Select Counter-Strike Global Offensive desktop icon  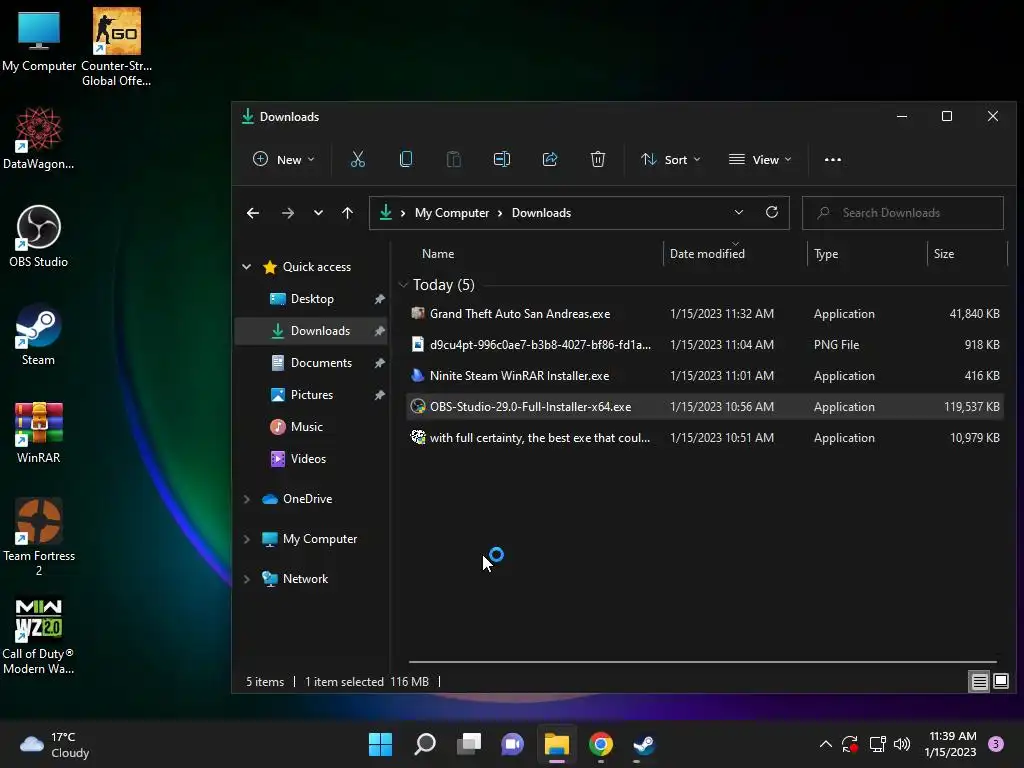point(116,47)
